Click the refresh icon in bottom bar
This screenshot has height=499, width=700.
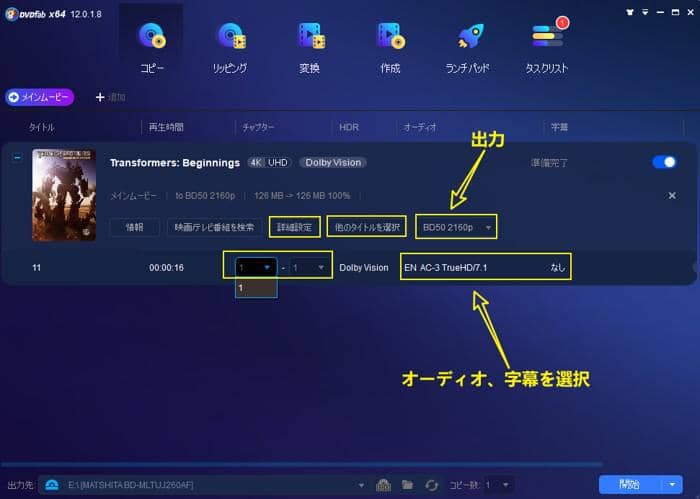point(431,485)
